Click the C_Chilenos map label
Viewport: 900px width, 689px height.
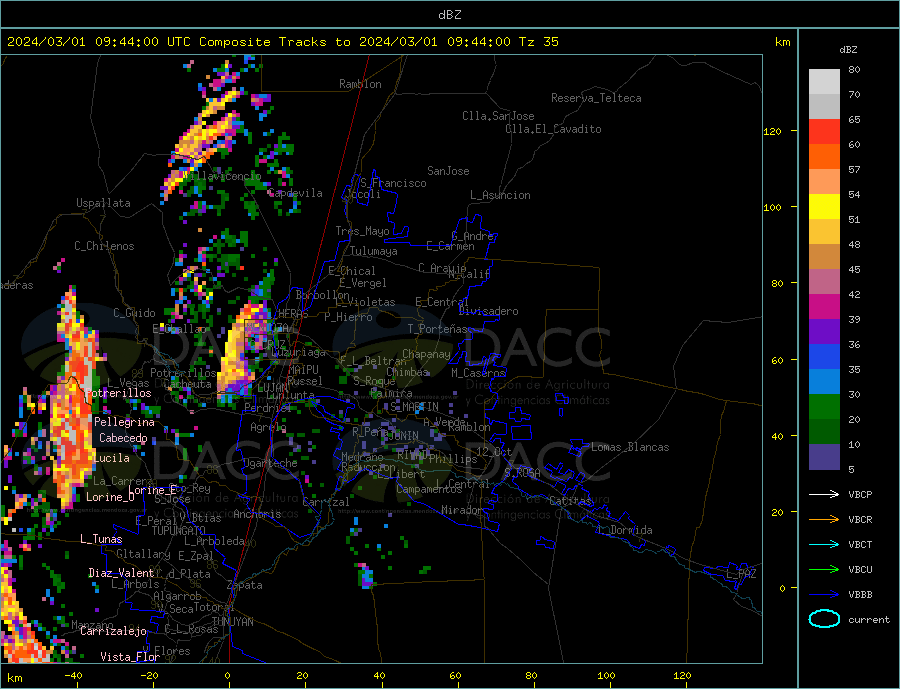(104, 246)
